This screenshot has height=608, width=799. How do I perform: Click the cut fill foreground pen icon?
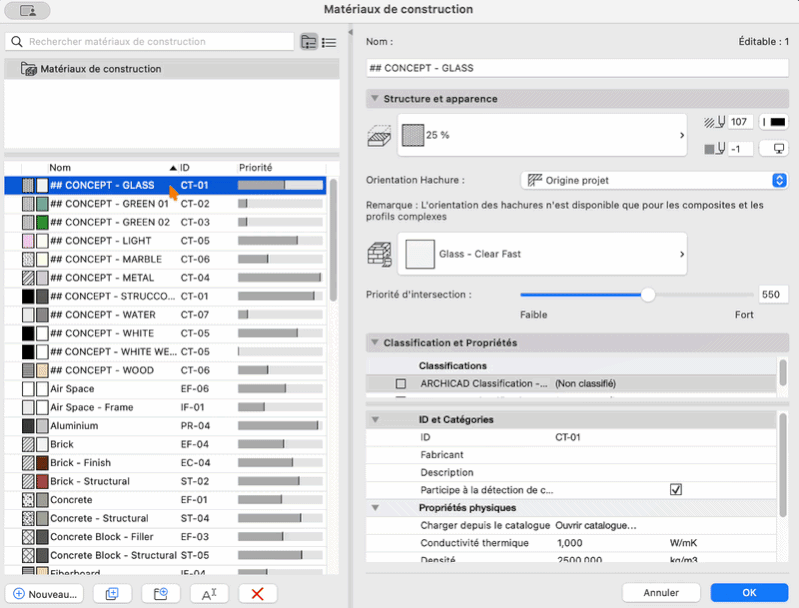pos(715,122)
